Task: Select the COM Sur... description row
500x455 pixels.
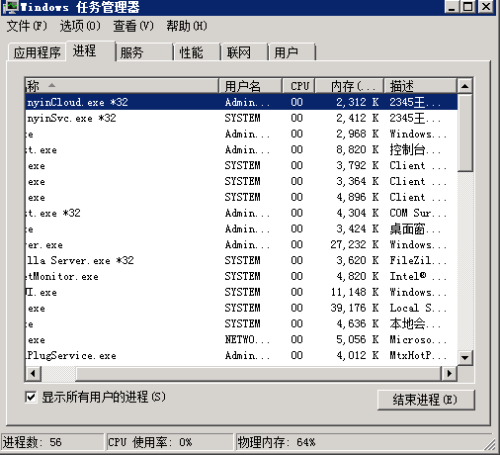Action: coord(241,213)
